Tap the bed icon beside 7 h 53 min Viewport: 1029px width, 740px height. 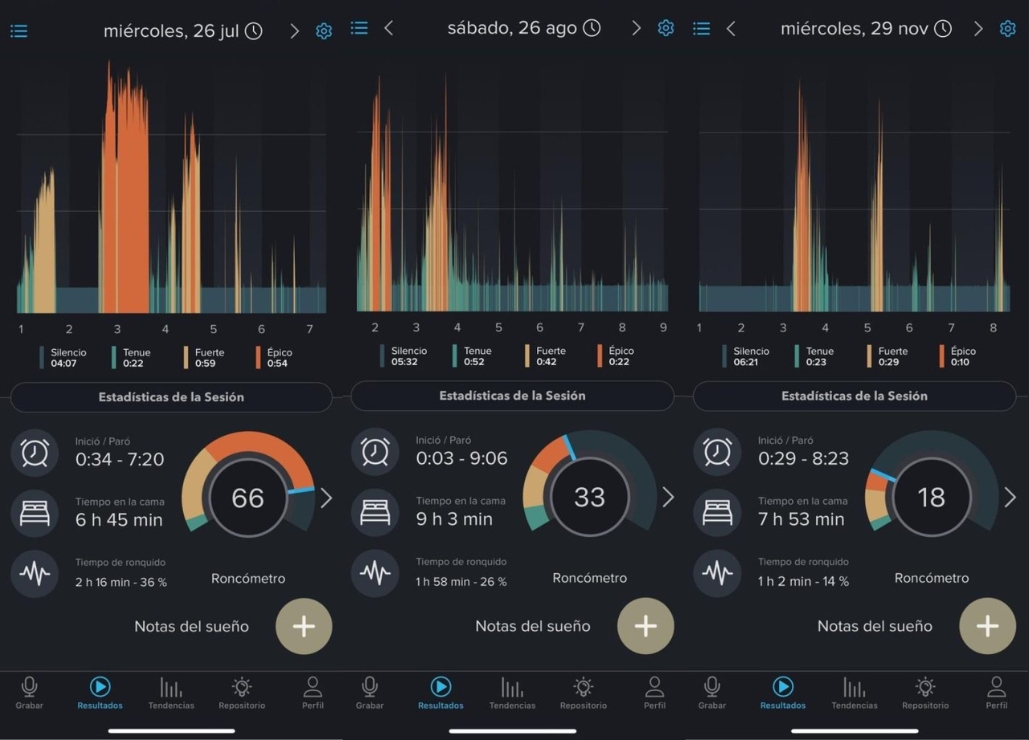point(717,511)
